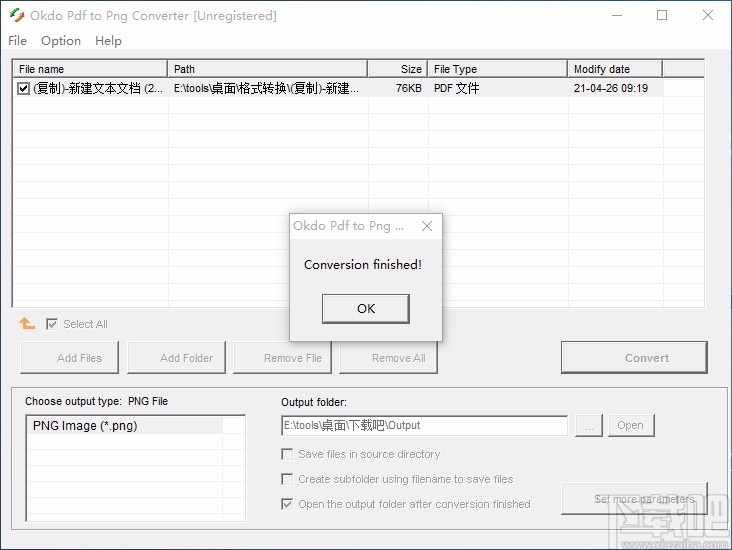Viewport: 732px width, 550px height.
Task: Click the Okdo app icon in title bar
Action: click(16, 15)
